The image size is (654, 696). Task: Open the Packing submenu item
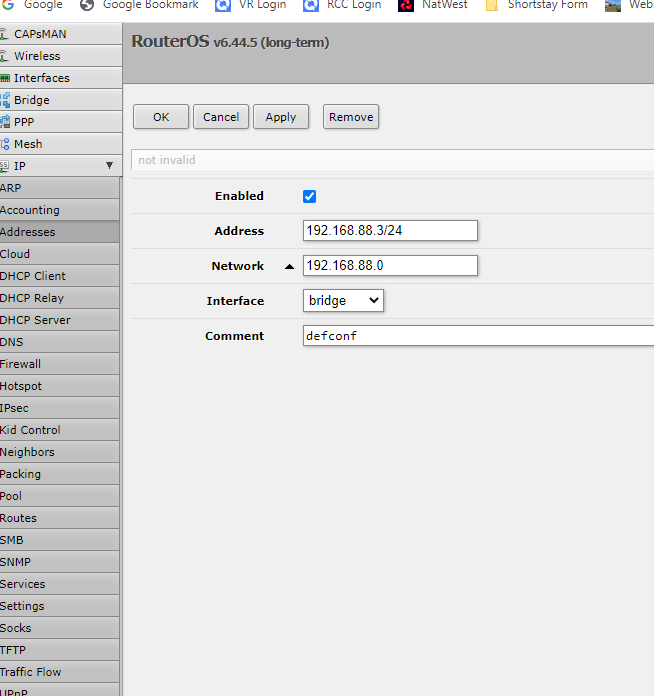coord(59,474)
